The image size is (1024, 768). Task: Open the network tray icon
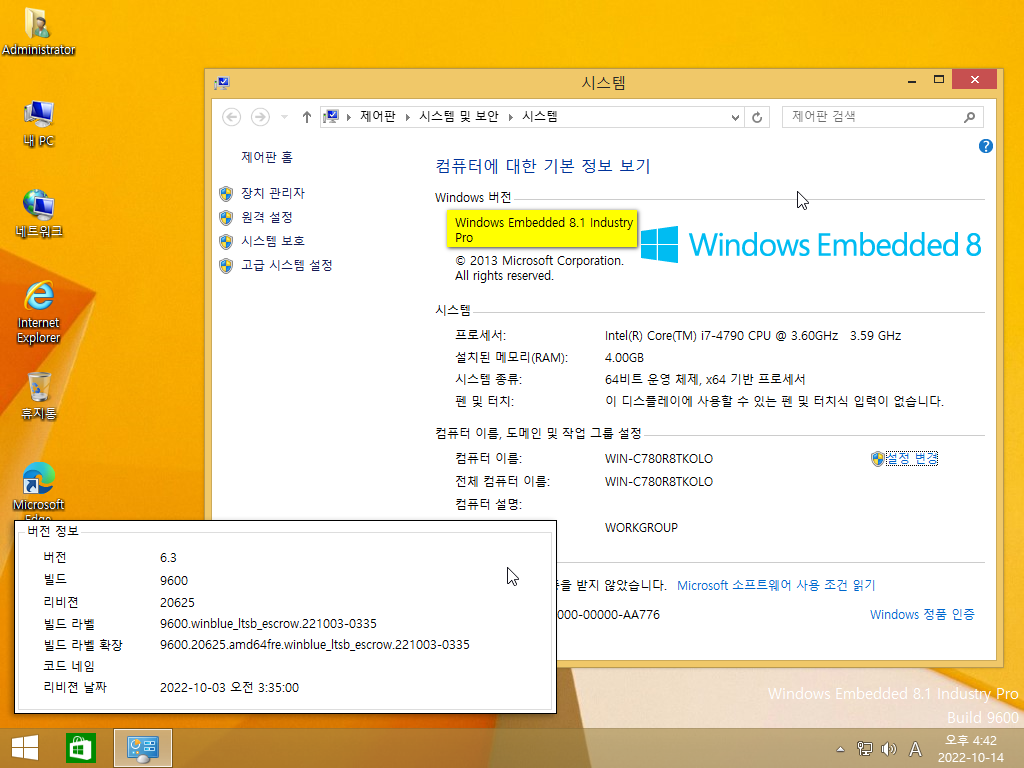[x=865, y=749]
